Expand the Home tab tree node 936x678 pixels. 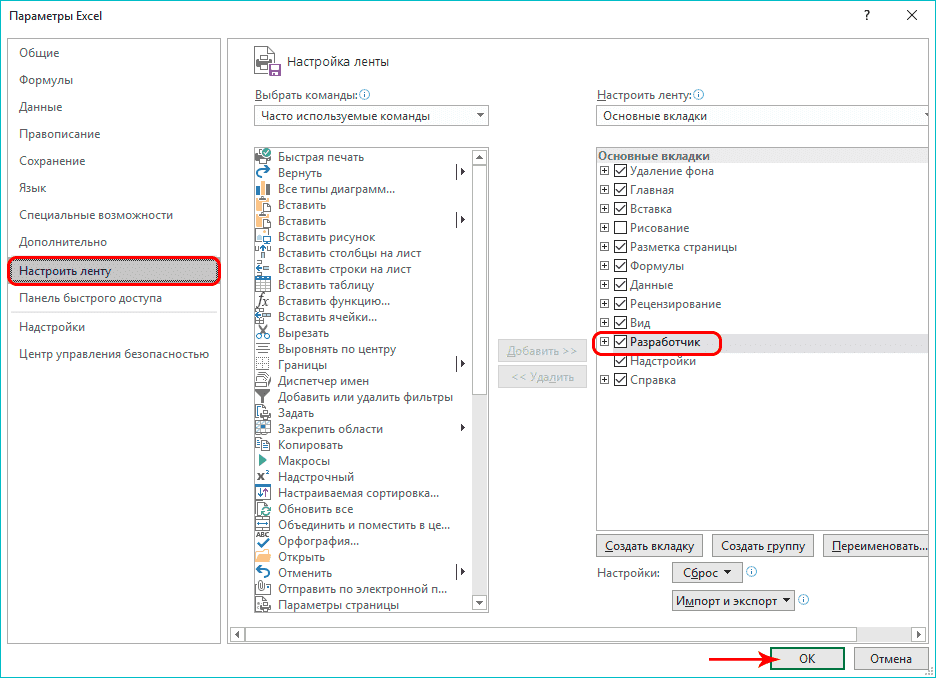tap(604, 190)
